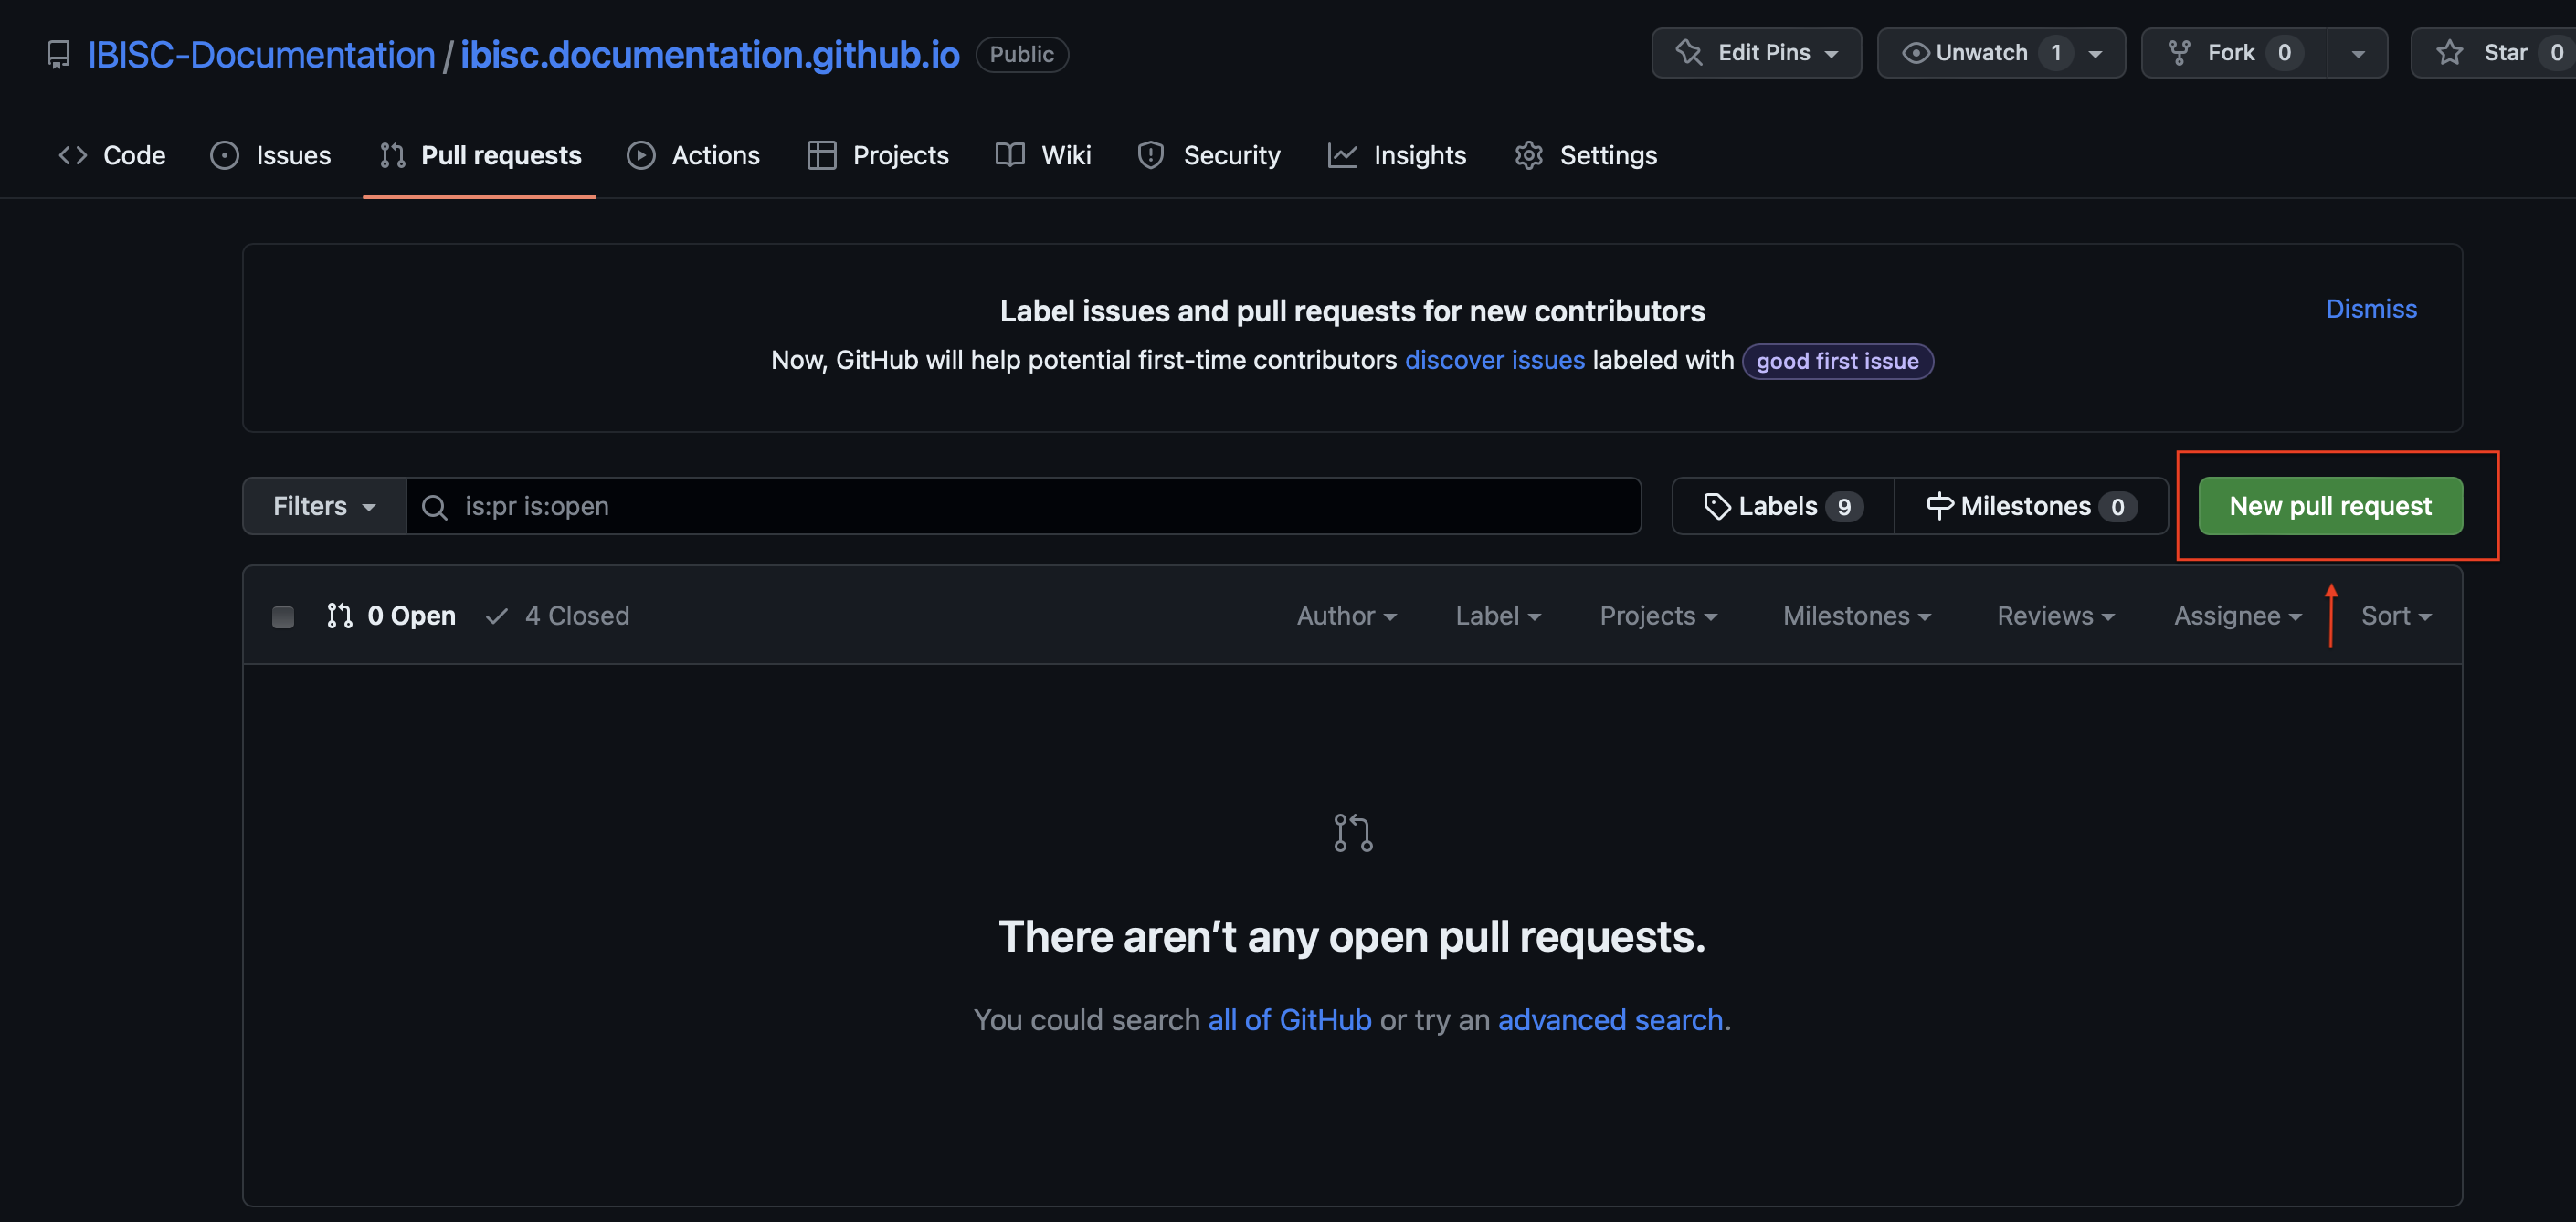Open the Actions tab
The width and height of the screenshot is (2576, 1222).
pos(694,155)
